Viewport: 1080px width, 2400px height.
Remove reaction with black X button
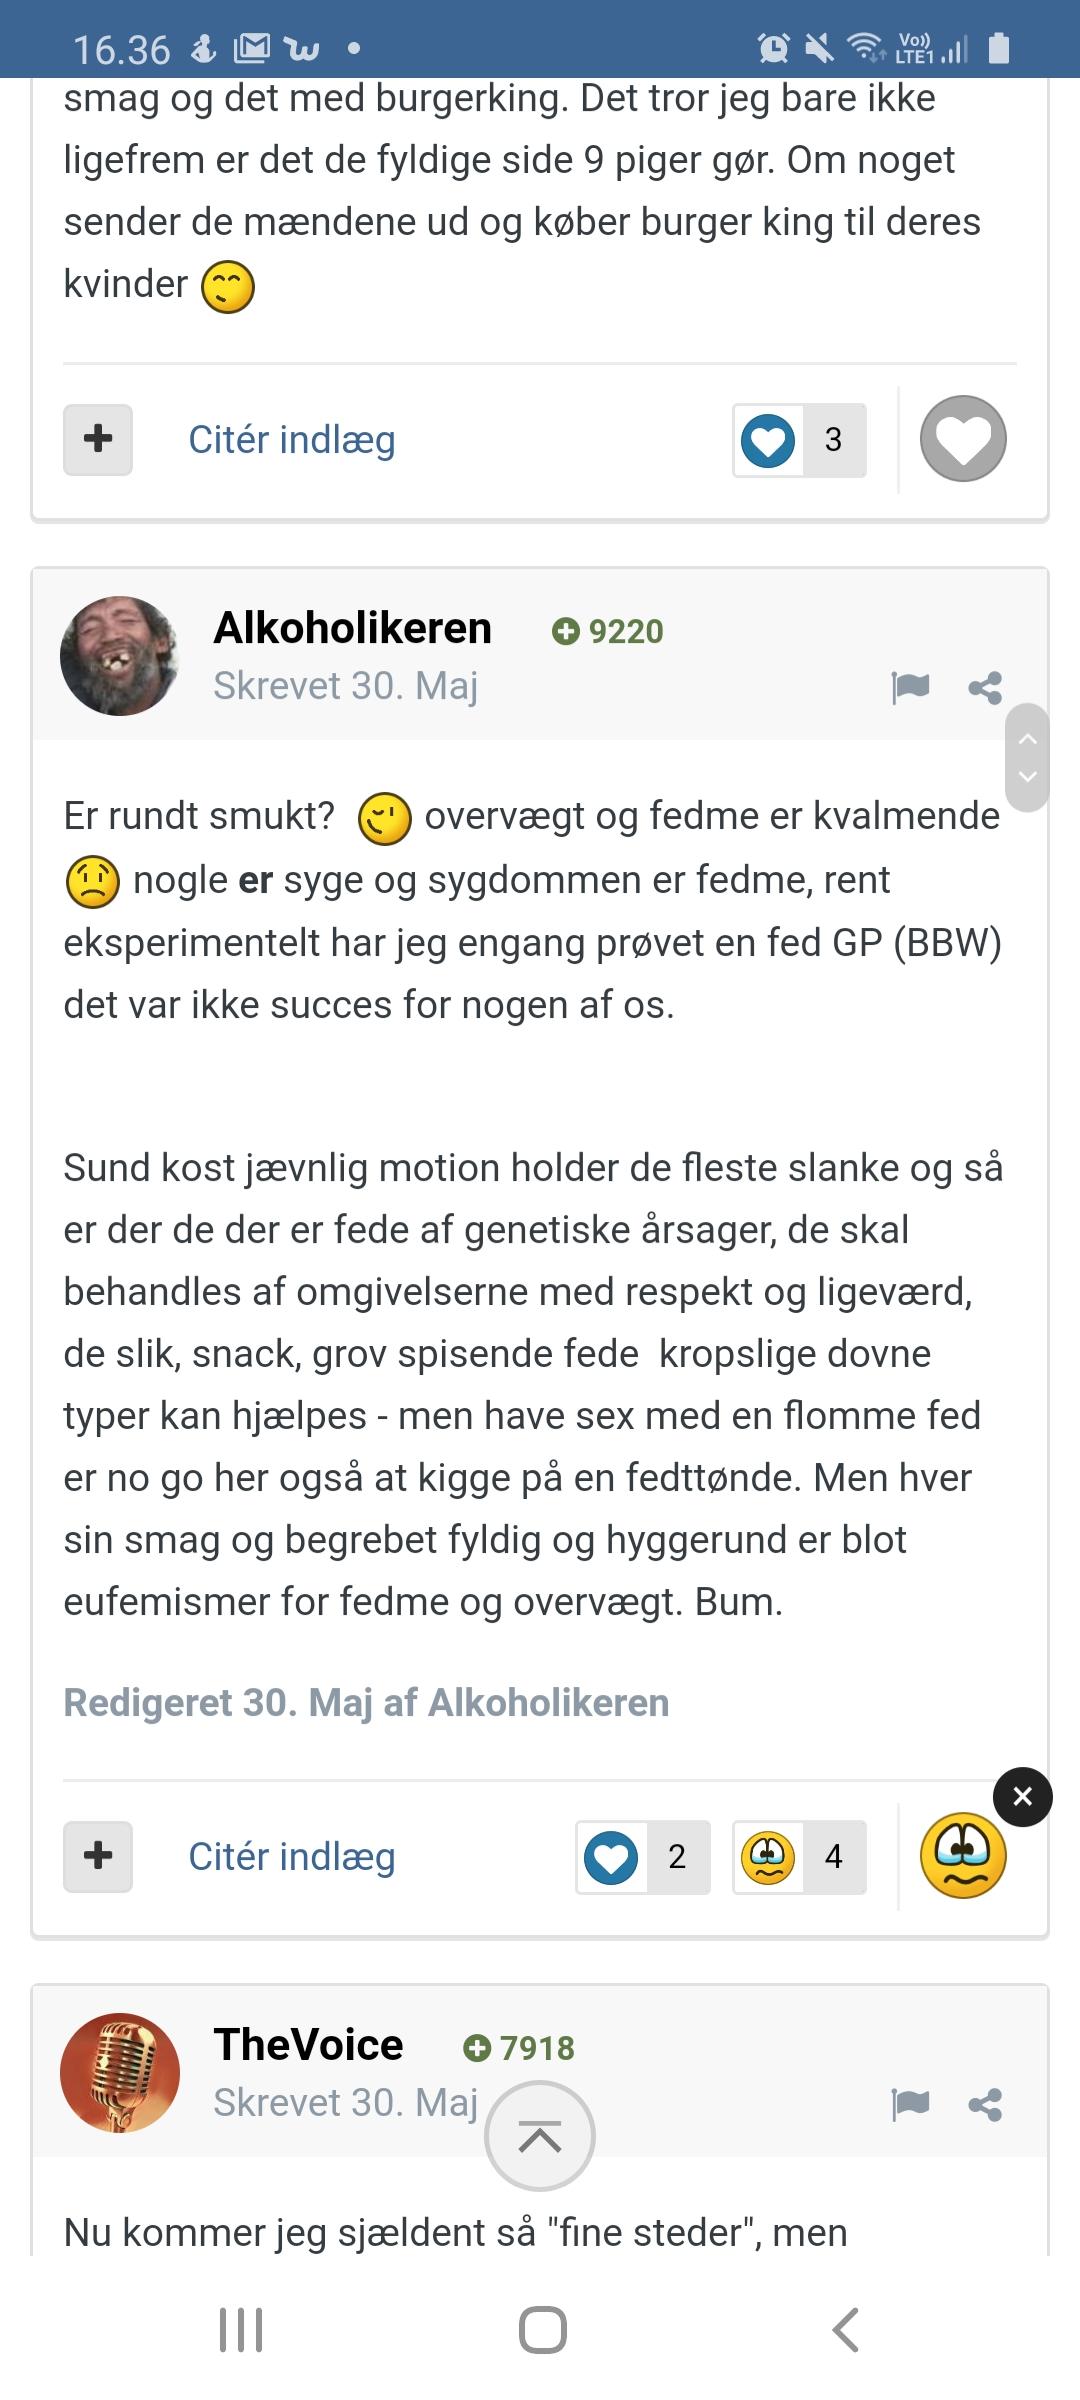(1022, 1797)
